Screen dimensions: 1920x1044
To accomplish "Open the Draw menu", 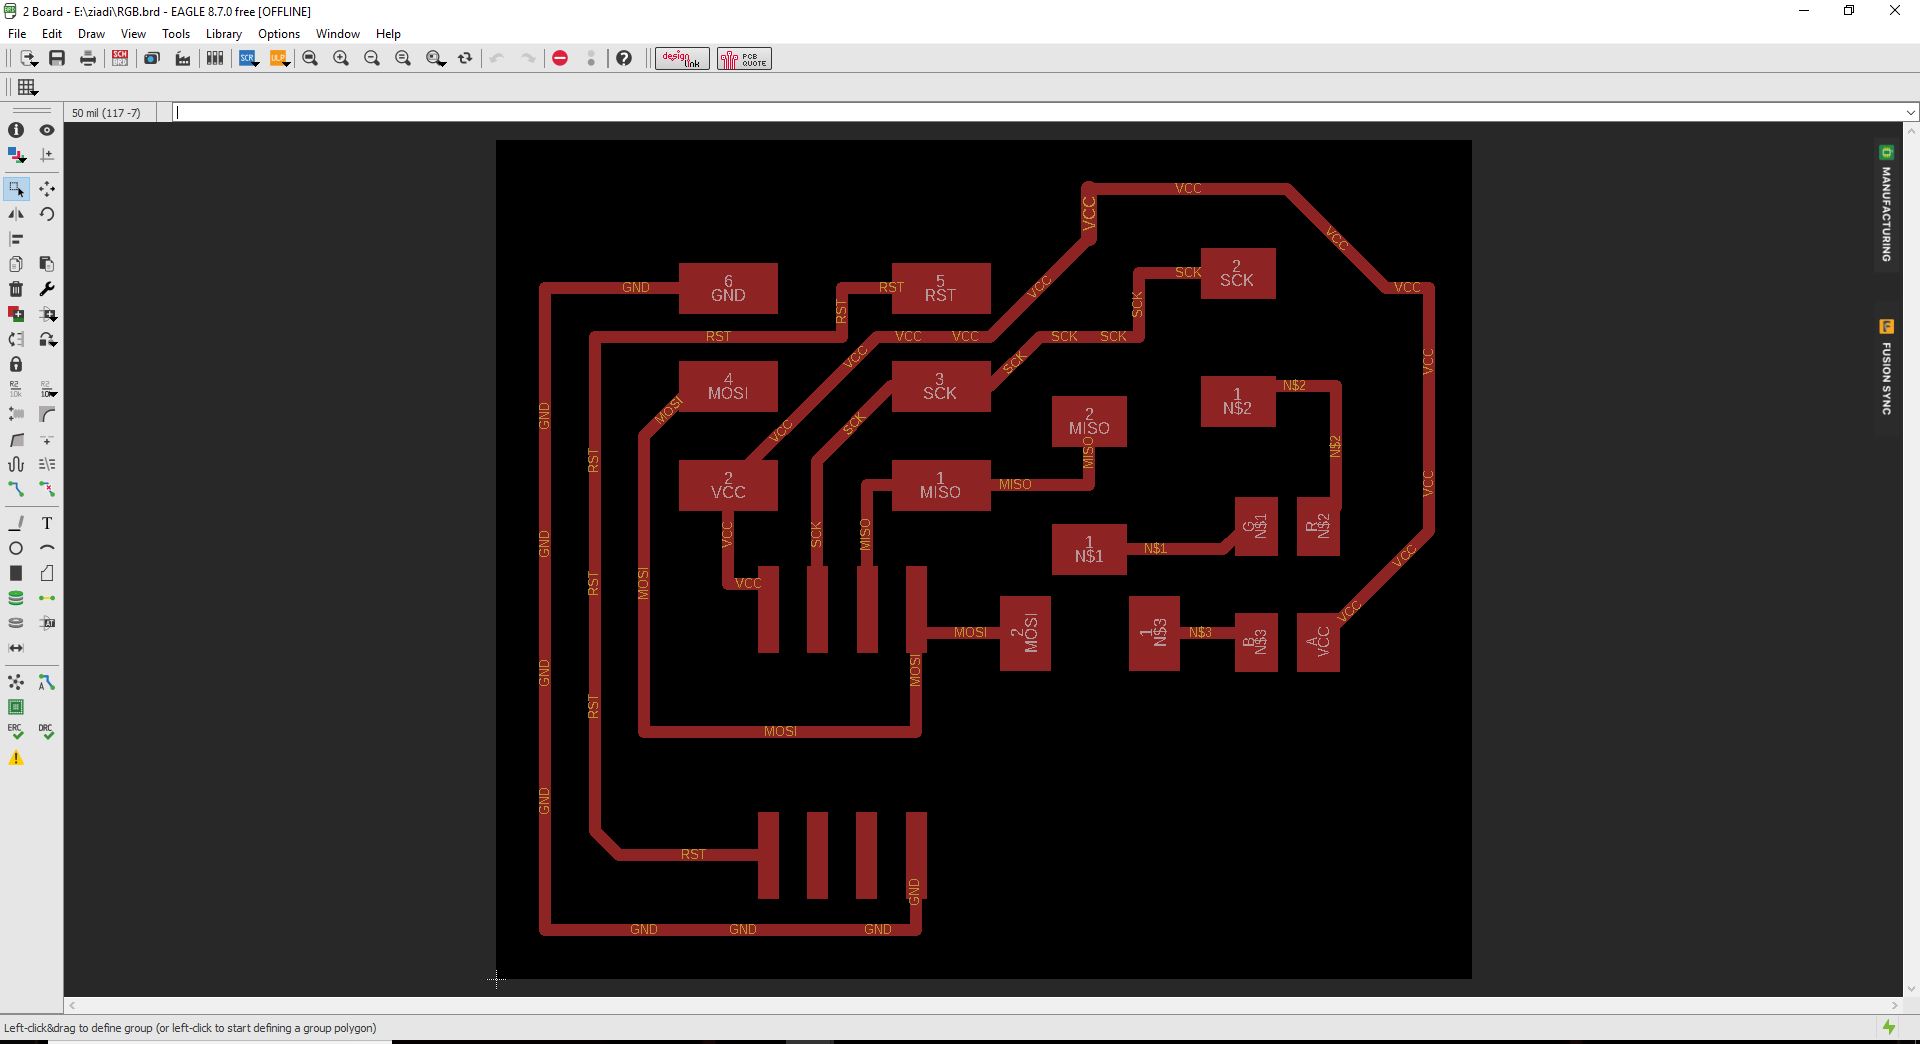I will (x=91, y=33).
